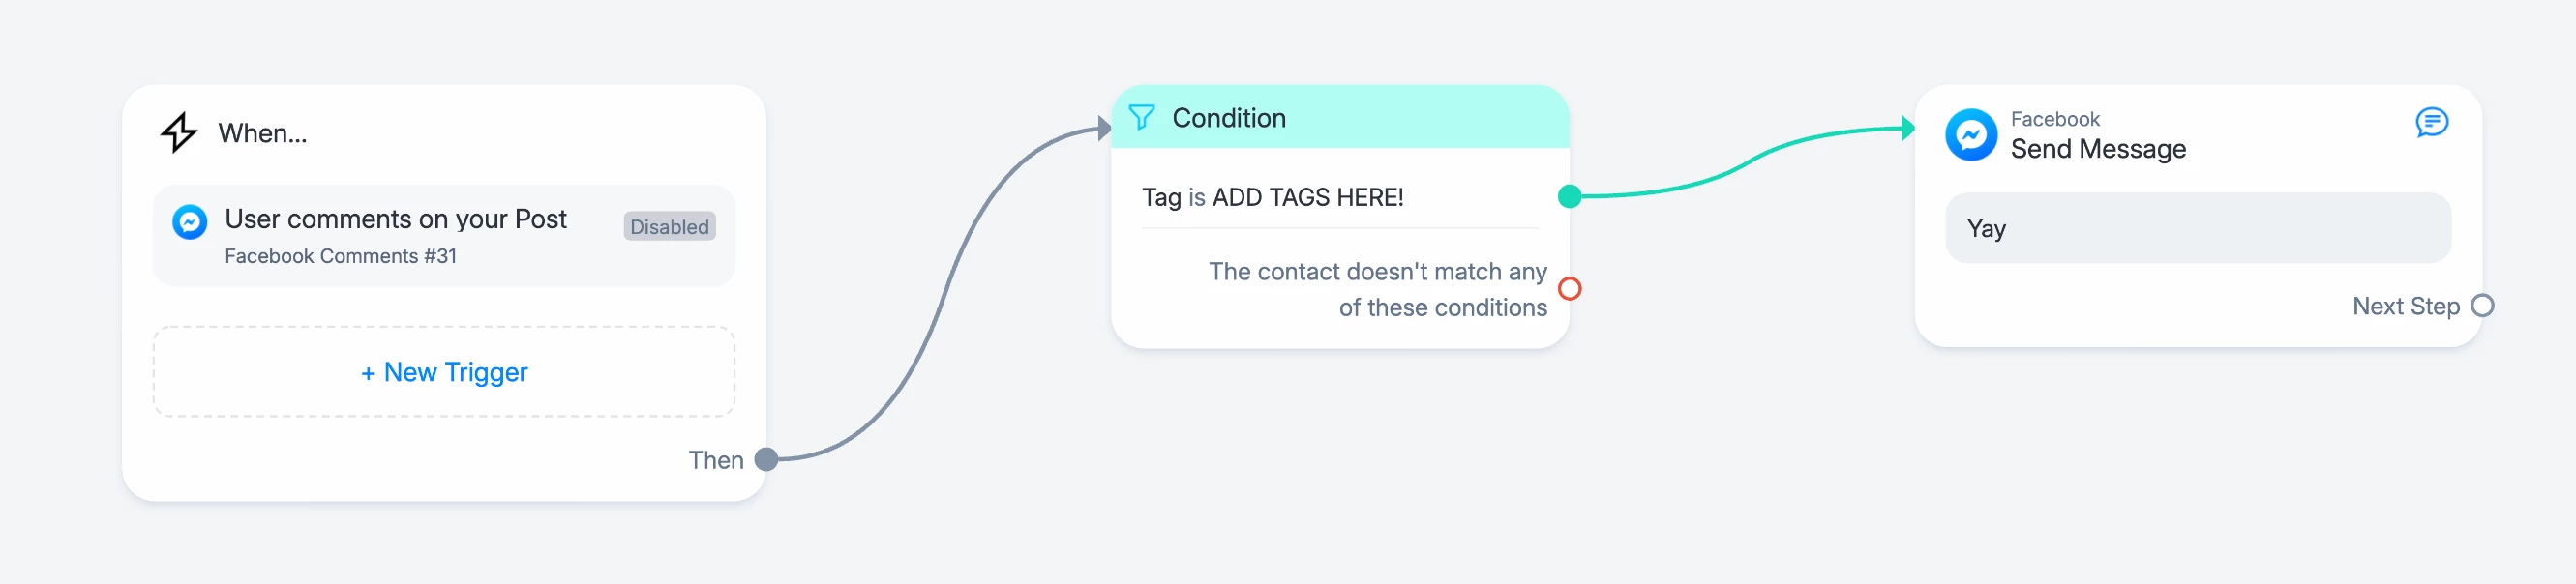Viewport: 2576px width, 584px height.
Task: Click the funnel icon in Condition header
Action: coord(1142,118)
